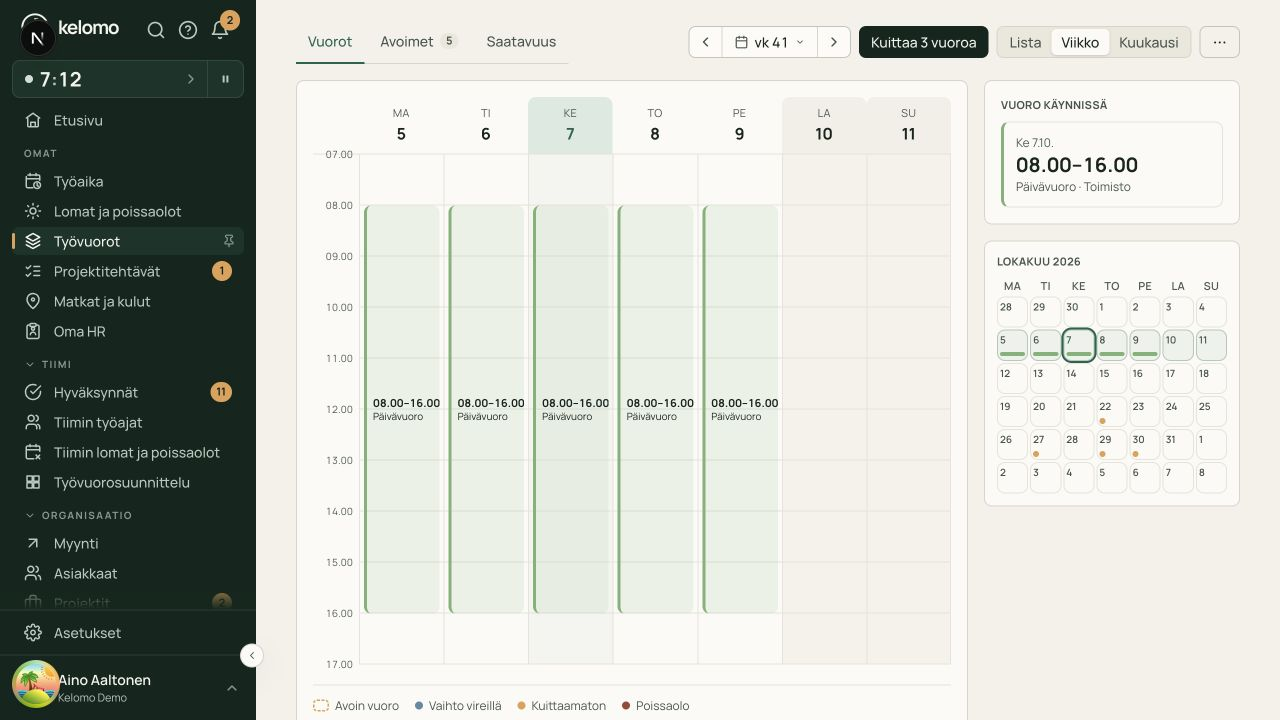Open Oma HR page
The image size is (1280, 720).
[128, 332]
